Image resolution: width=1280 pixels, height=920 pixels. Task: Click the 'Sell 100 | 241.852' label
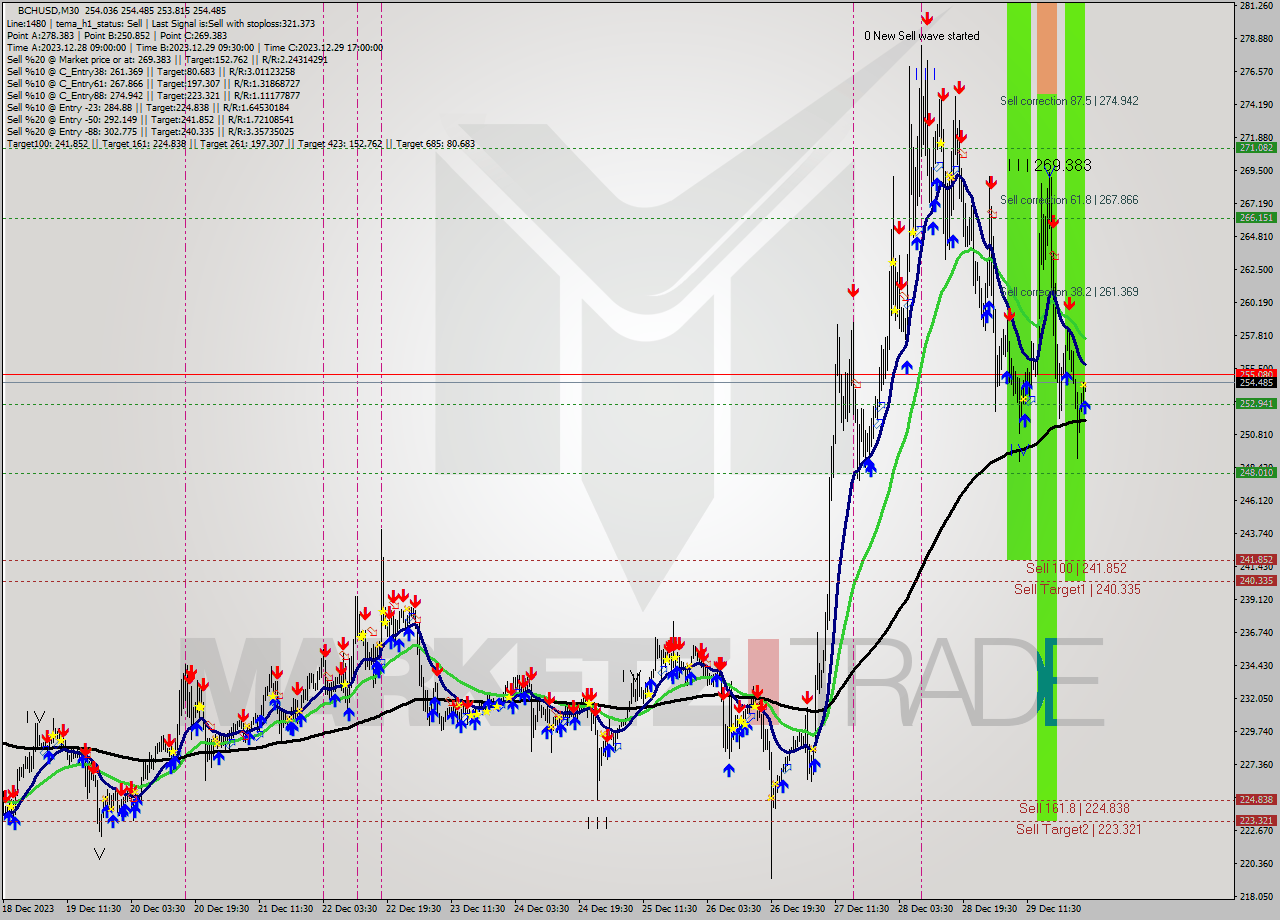click(x=1076, y=568)
